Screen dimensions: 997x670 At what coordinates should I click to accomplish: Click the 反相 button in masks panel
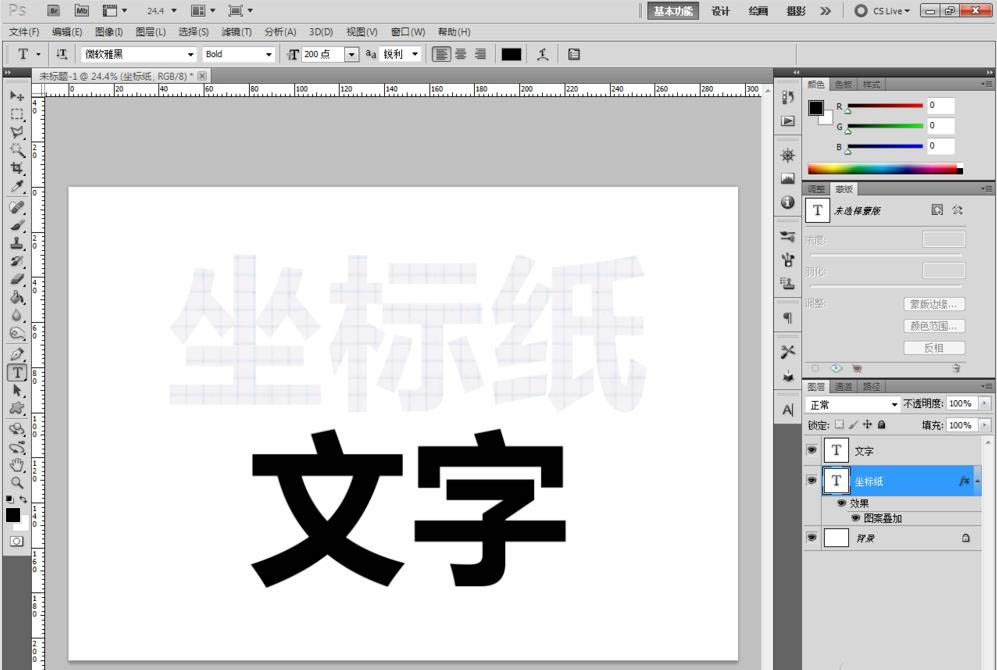coord(937,345)
